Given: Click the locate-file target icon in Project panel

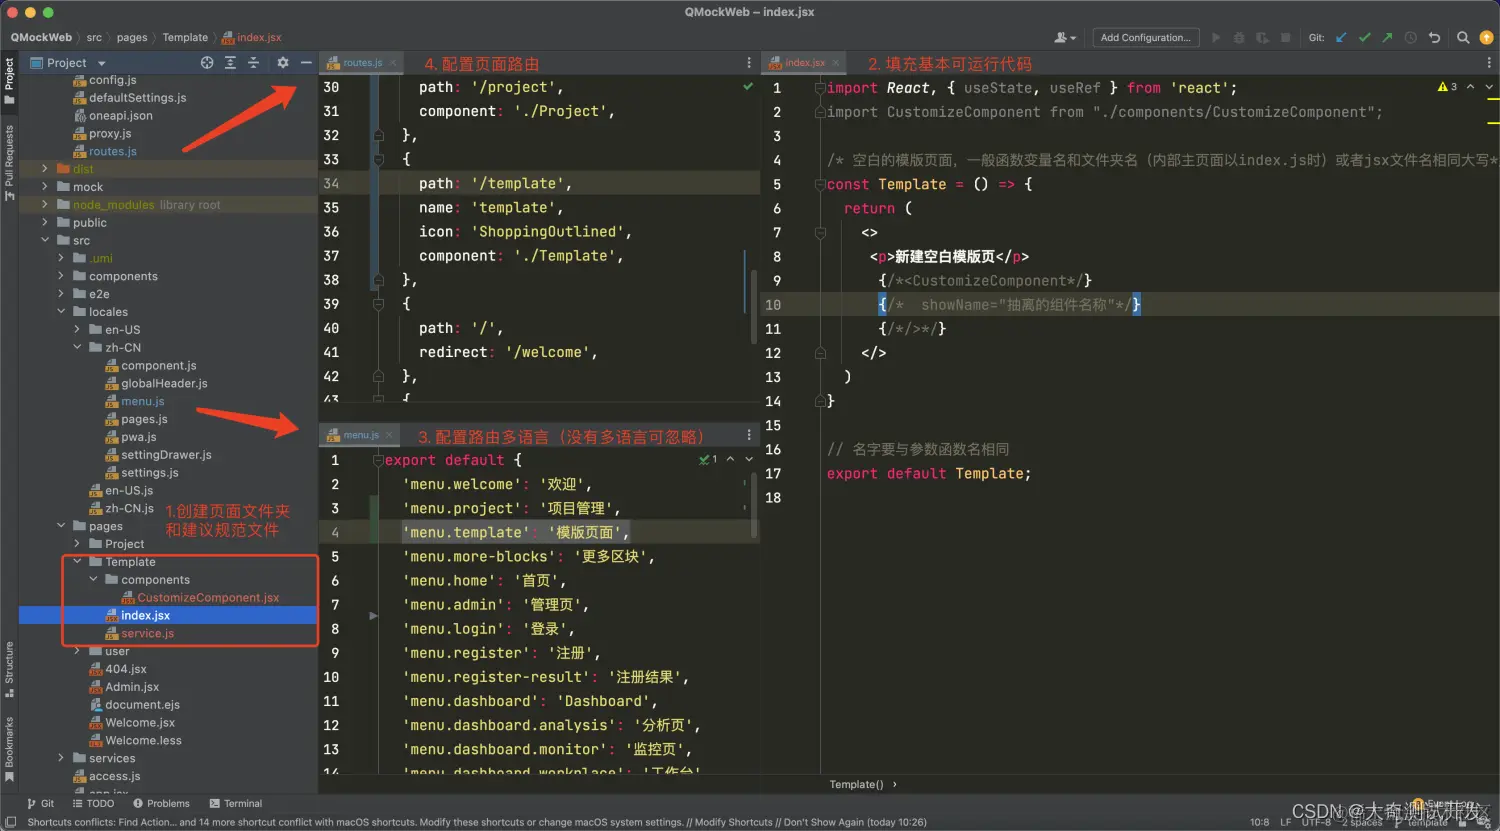Looking at the screenshot, I should click(x=207, y=62).
